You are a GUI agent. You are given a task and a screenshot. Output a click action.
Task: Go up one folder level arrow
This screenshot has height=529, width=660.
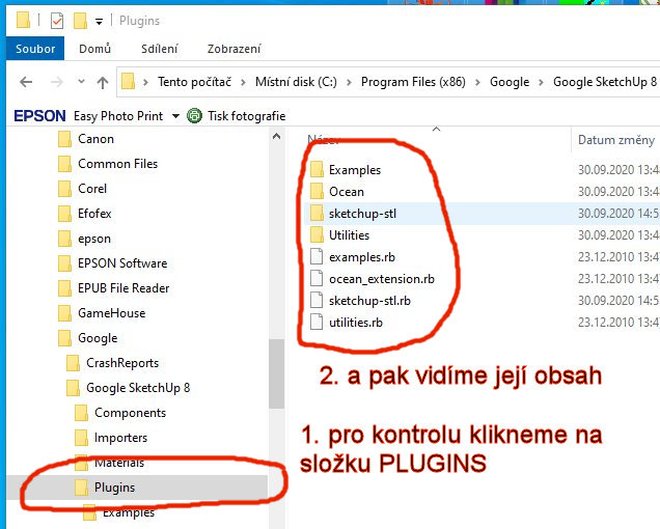(x=102, y=82)
